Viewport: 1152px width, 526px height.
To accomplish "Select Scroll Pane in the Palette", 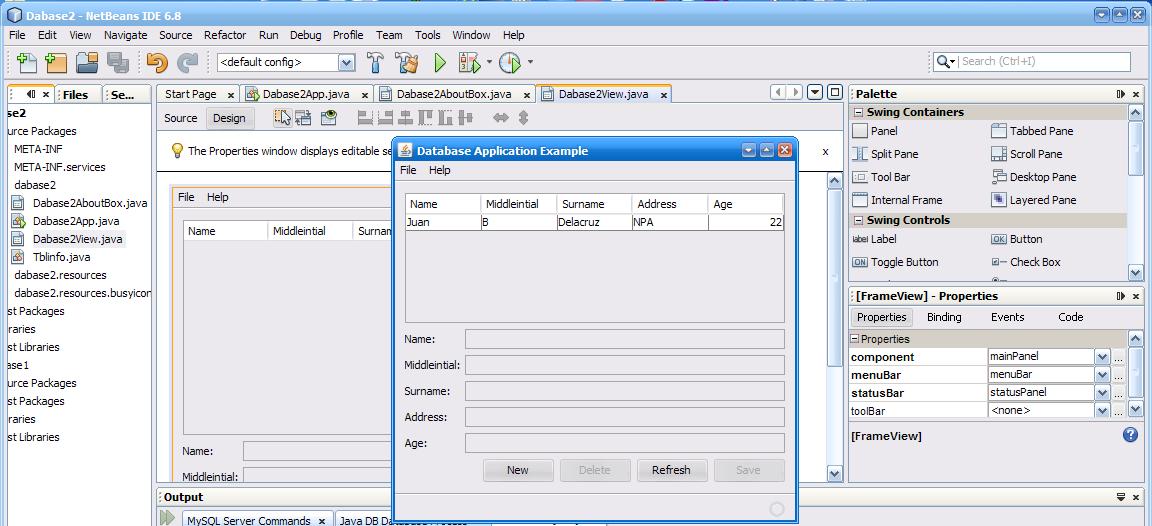I will pos(1027,154).
